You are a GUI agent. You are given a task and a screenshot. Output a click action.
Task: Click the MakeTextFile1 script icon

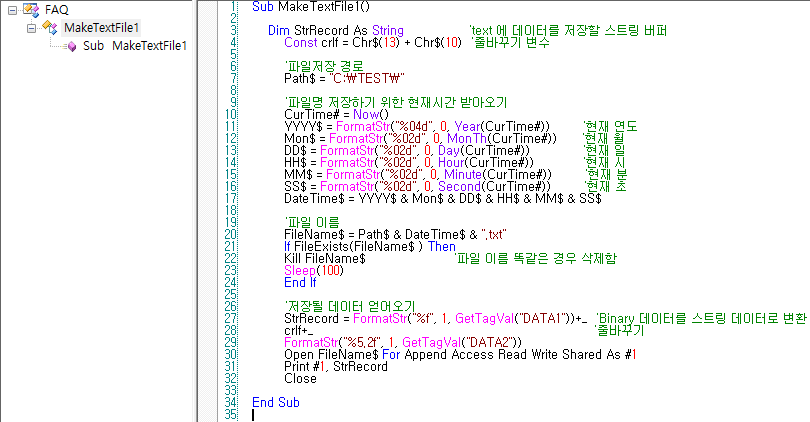click(x=50, y=27)
